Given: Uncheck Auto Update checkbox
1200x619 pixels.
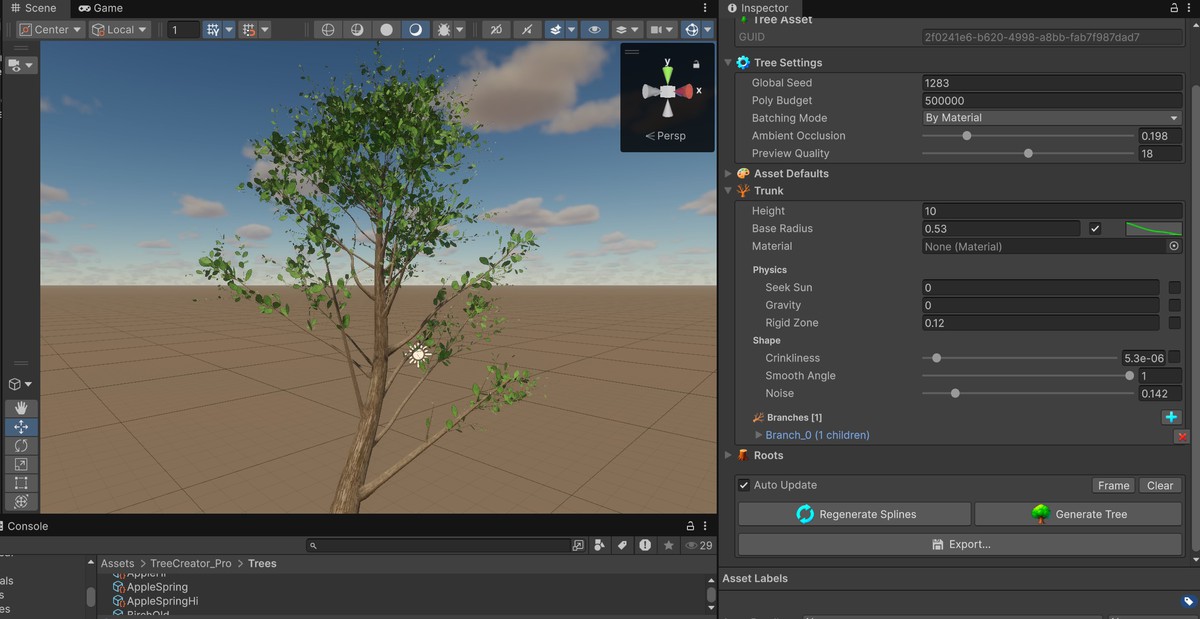Looking at the screenshot, I should [744, 485].
